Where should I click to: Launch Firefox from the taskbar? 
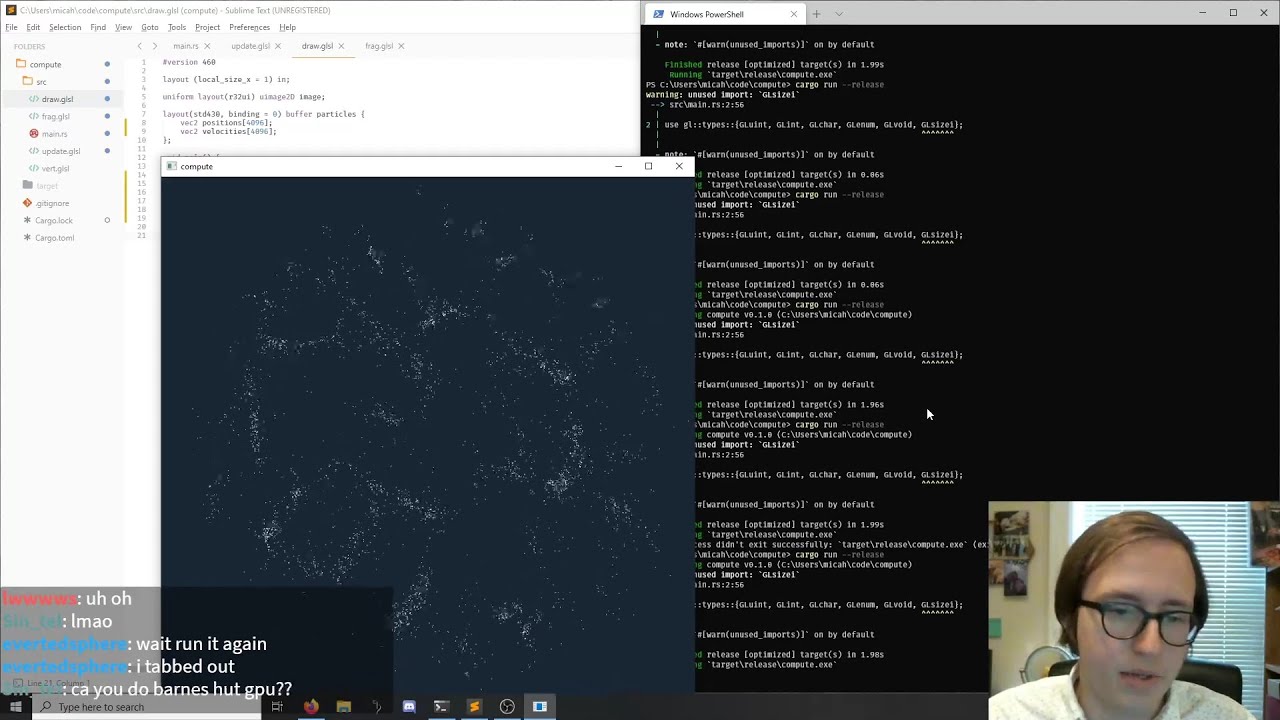click(311, 707)
